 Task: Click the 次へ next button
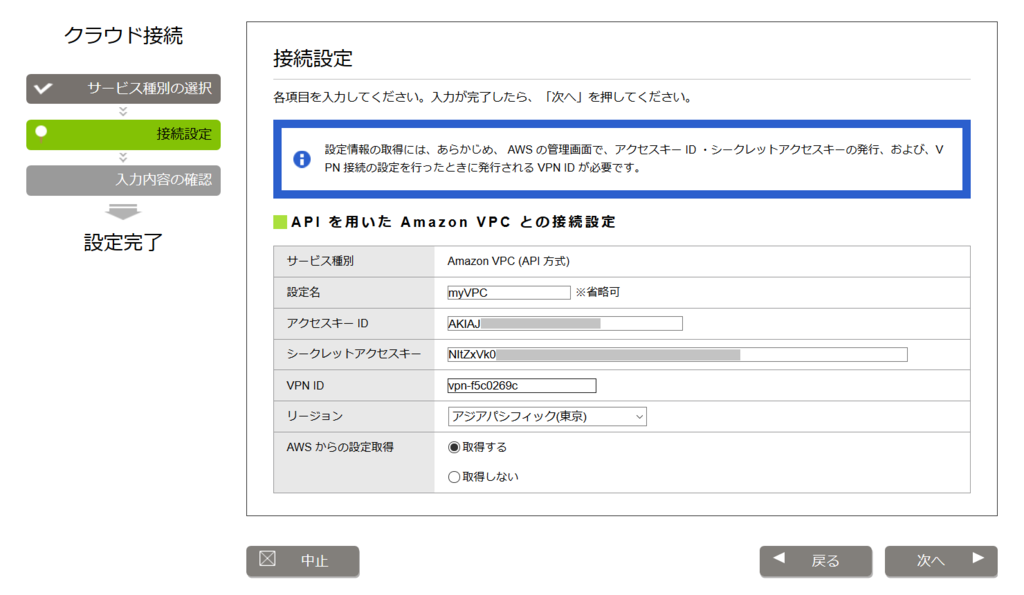pos(941,561)
